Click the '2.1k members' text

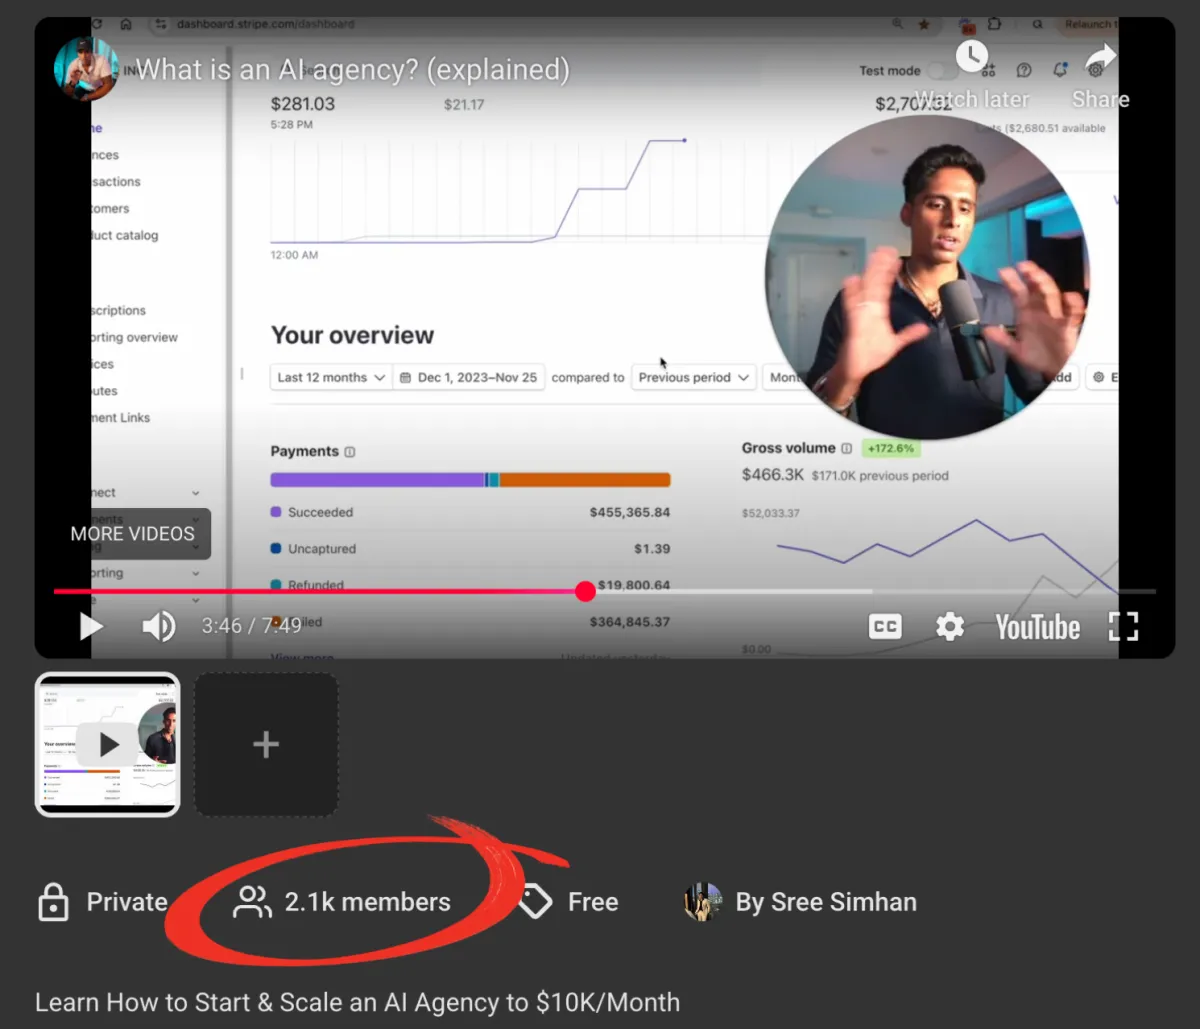[x=368, y=902]
